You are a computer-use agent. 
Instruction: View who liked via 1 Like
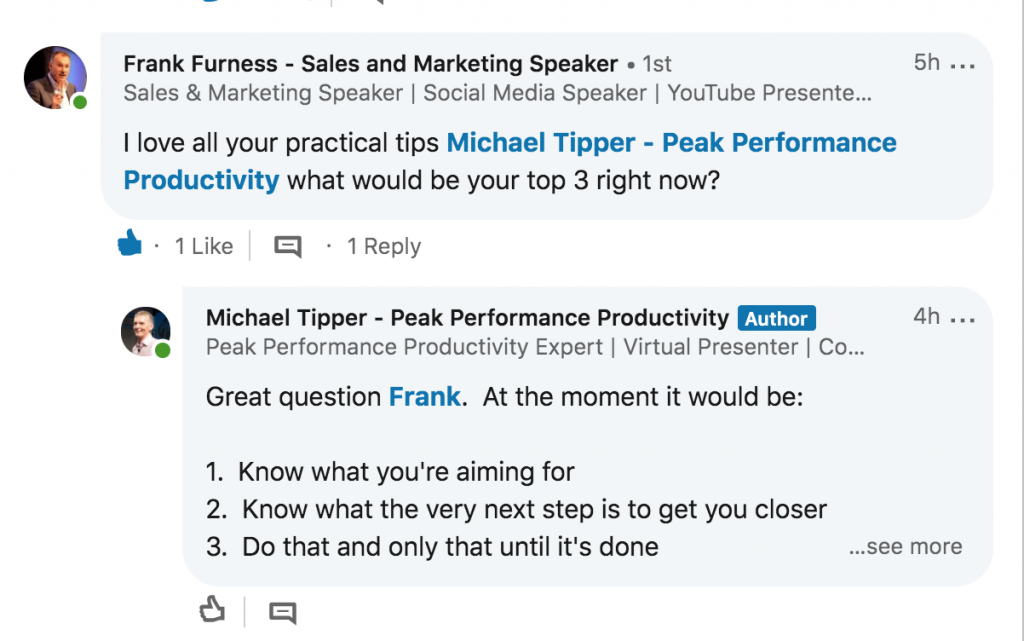(x=204, y=246)
